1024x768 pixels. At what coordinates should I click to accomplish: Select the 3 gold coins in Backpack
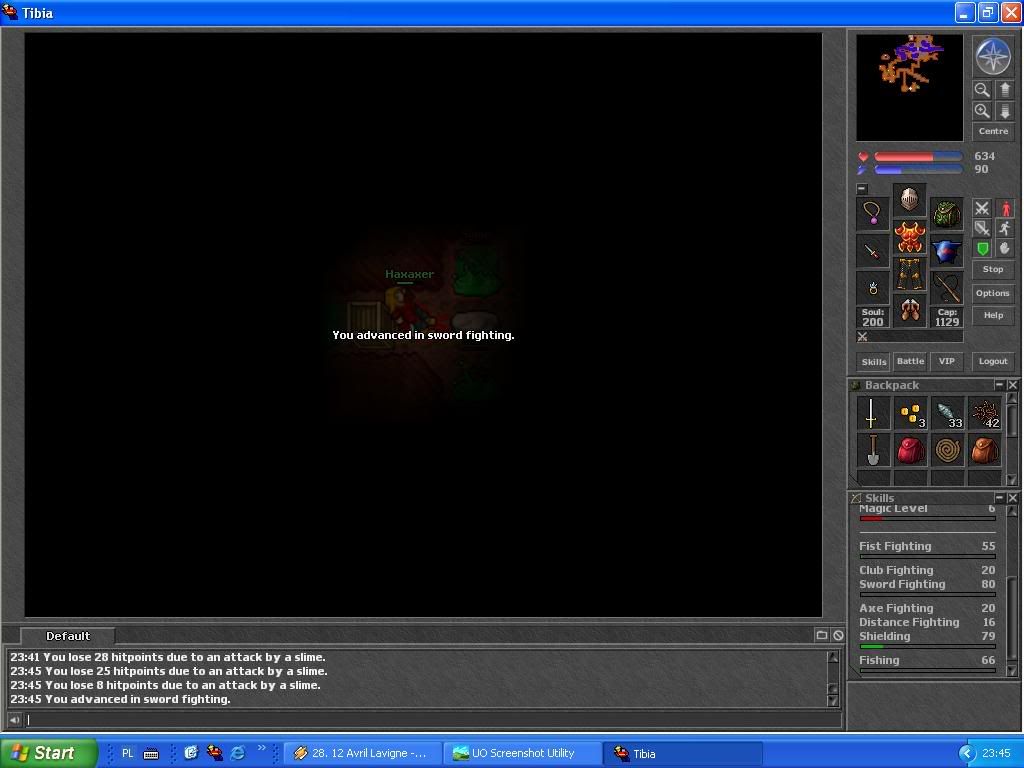[910, 413]
